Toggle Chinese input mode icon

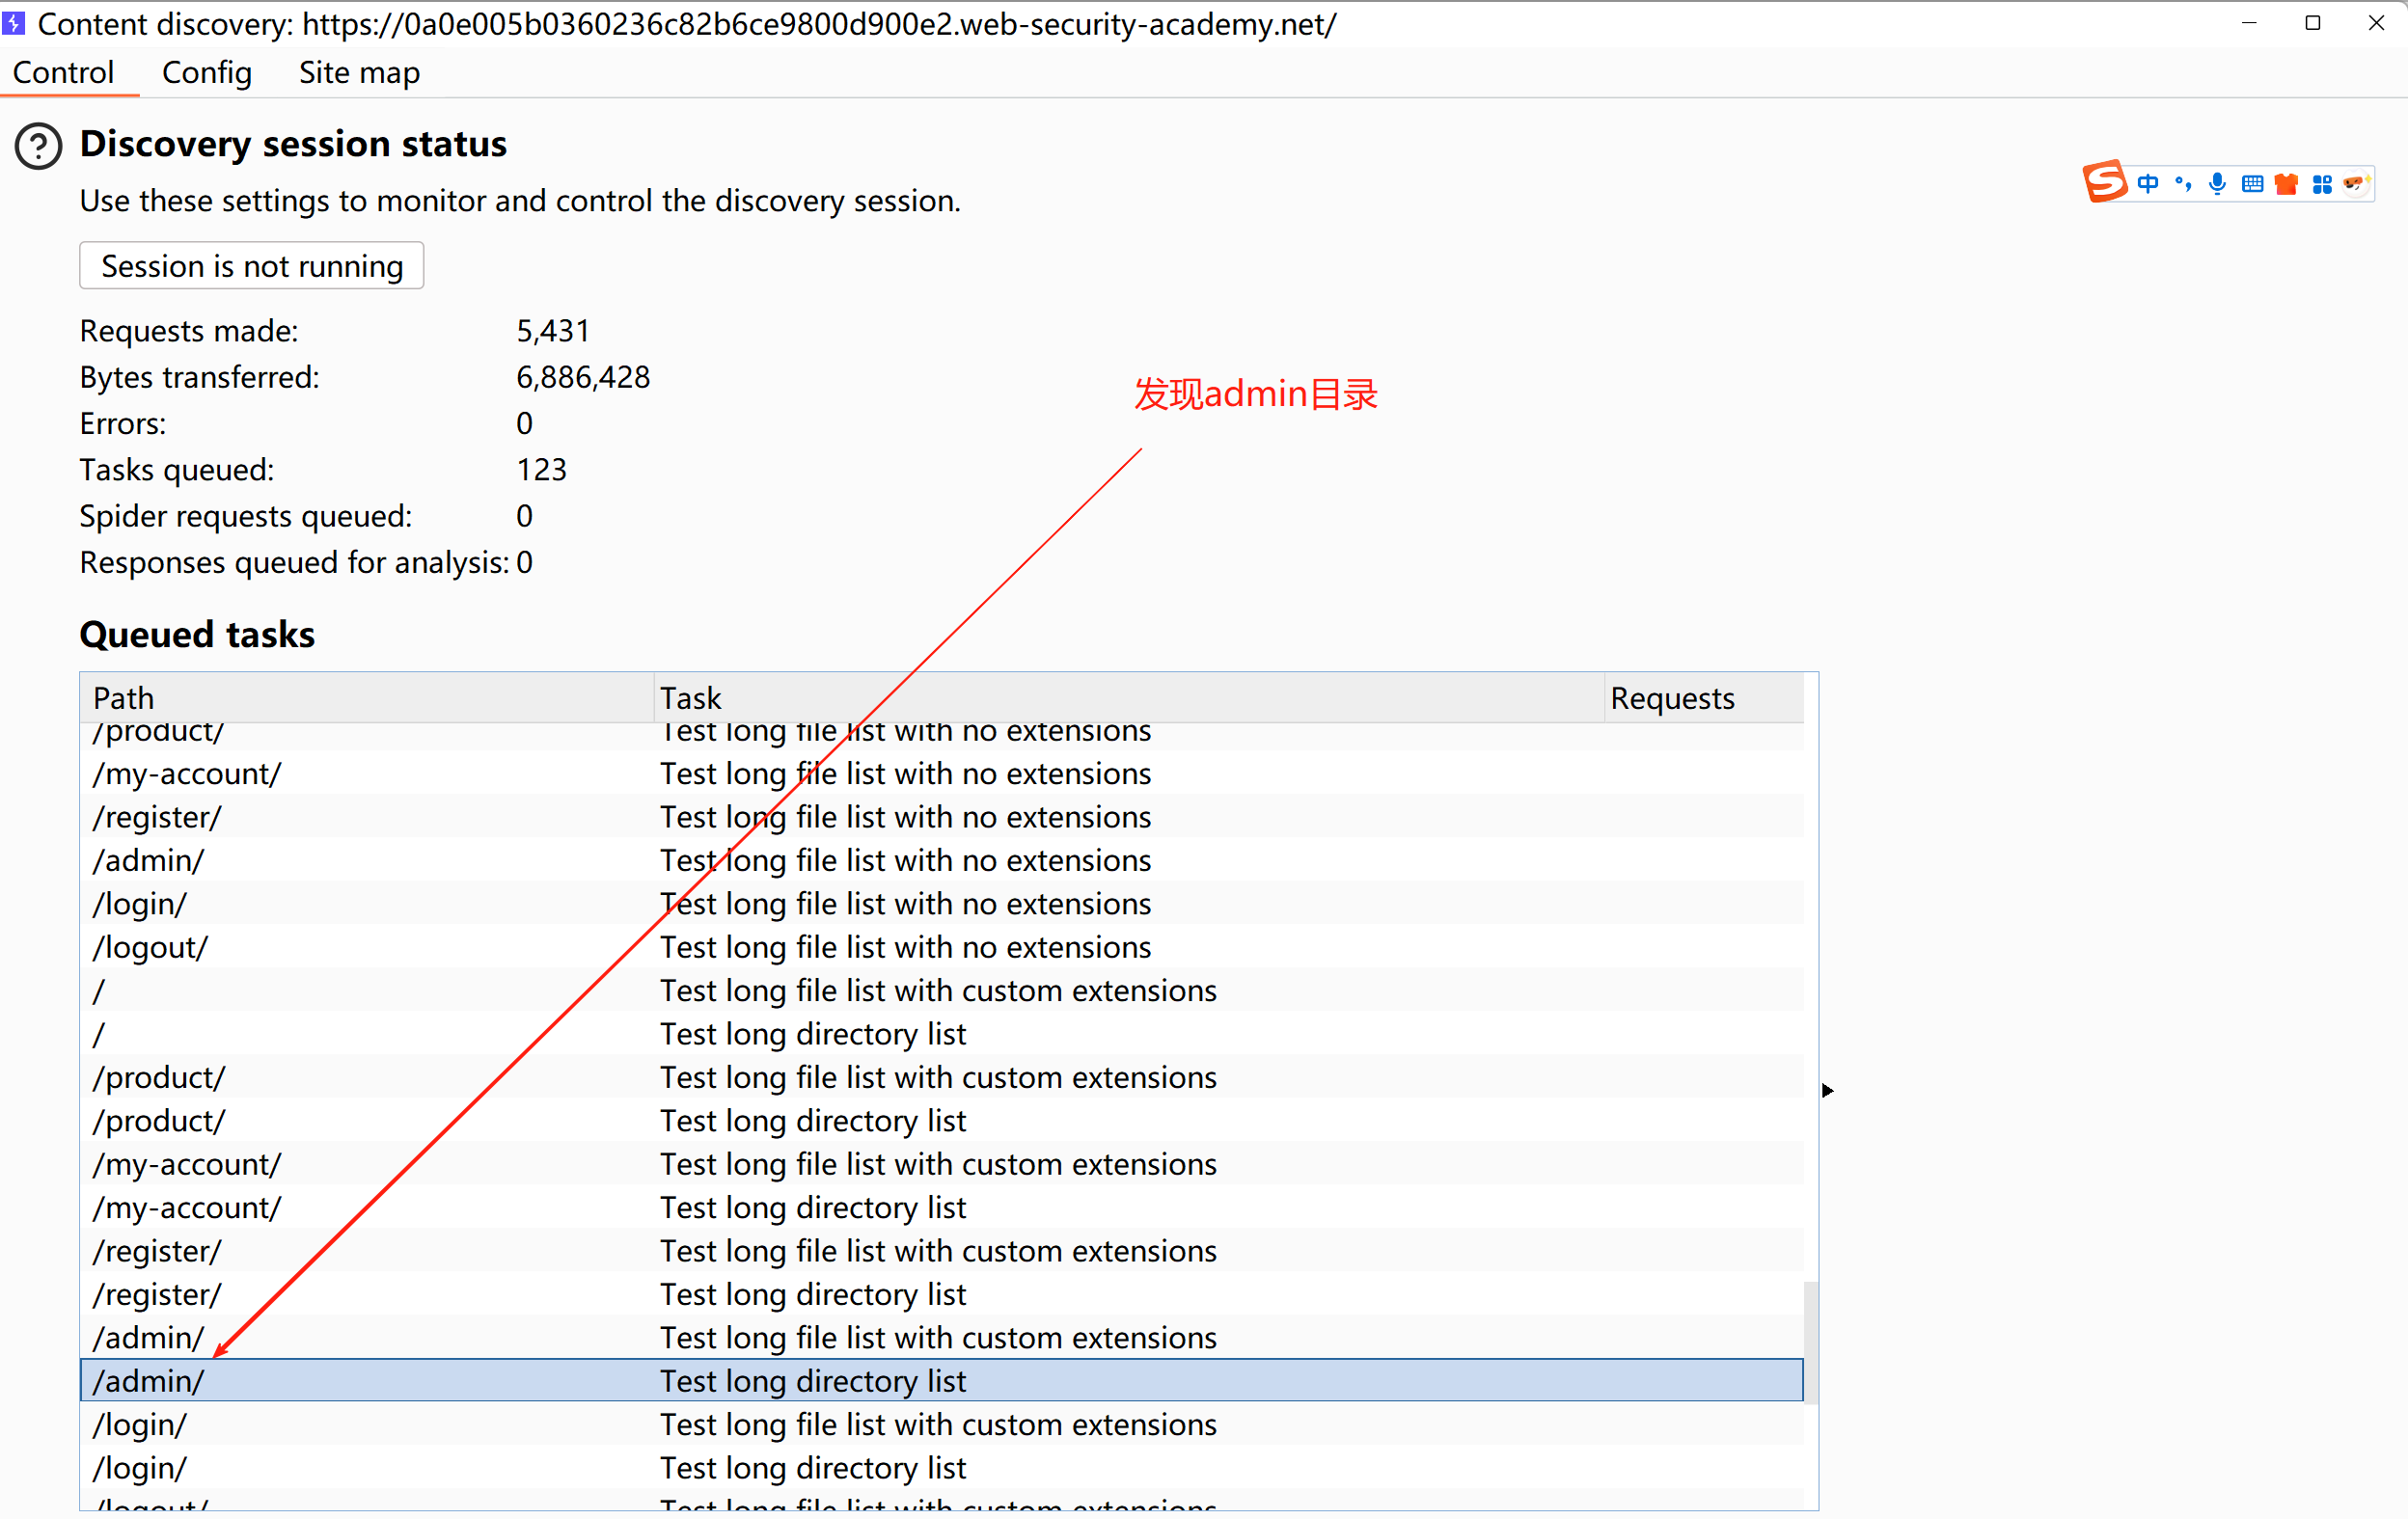(2147, 184)
